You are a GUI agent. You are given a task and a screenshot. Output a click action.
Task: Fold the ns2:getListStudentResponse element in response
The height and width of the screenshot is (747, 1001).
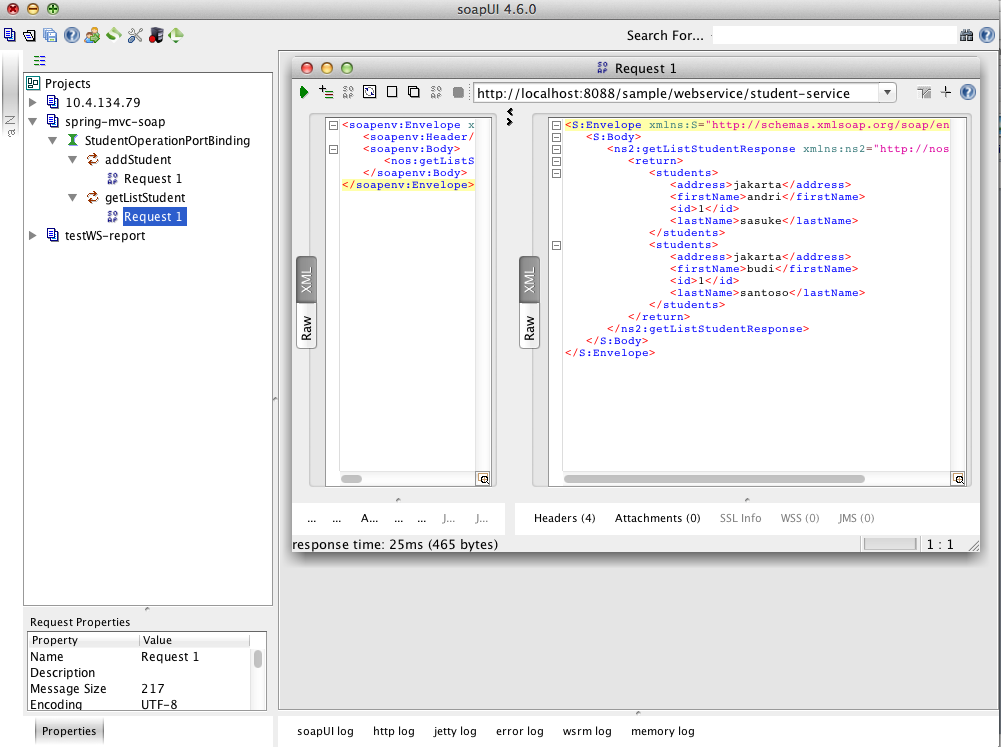pyautogui.click(x=557, y=149)
